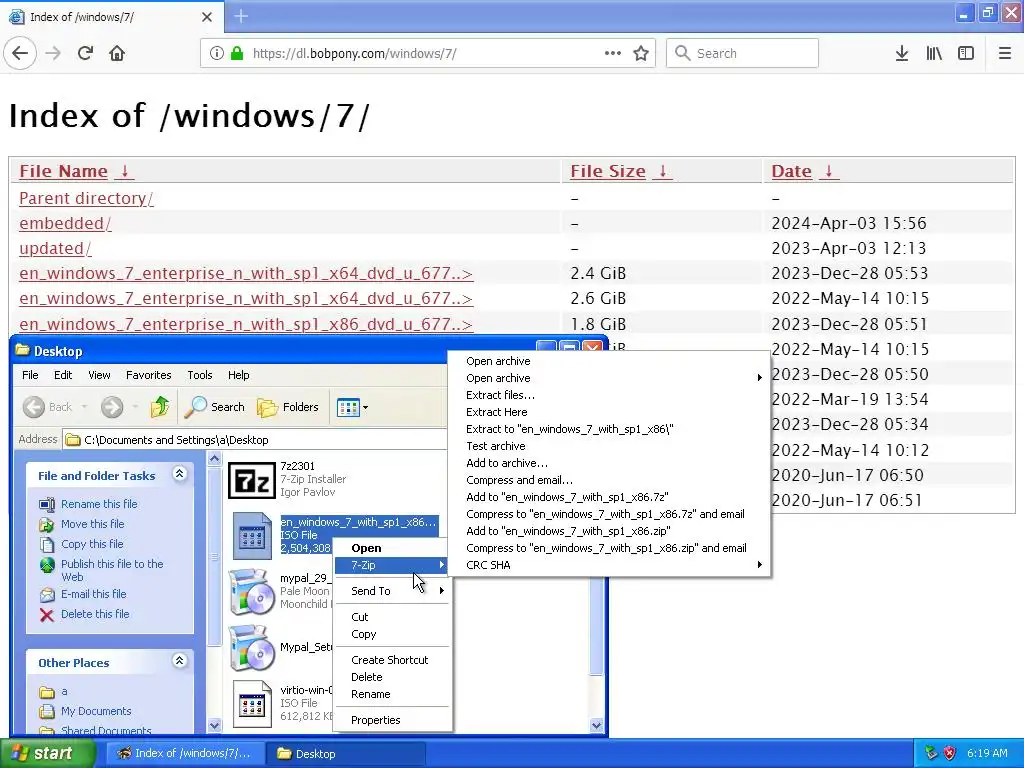The height and width of the screenshot is (768, 1024).
Task: Open the Tools menu in Desktop window
Action: click(199, 375)
